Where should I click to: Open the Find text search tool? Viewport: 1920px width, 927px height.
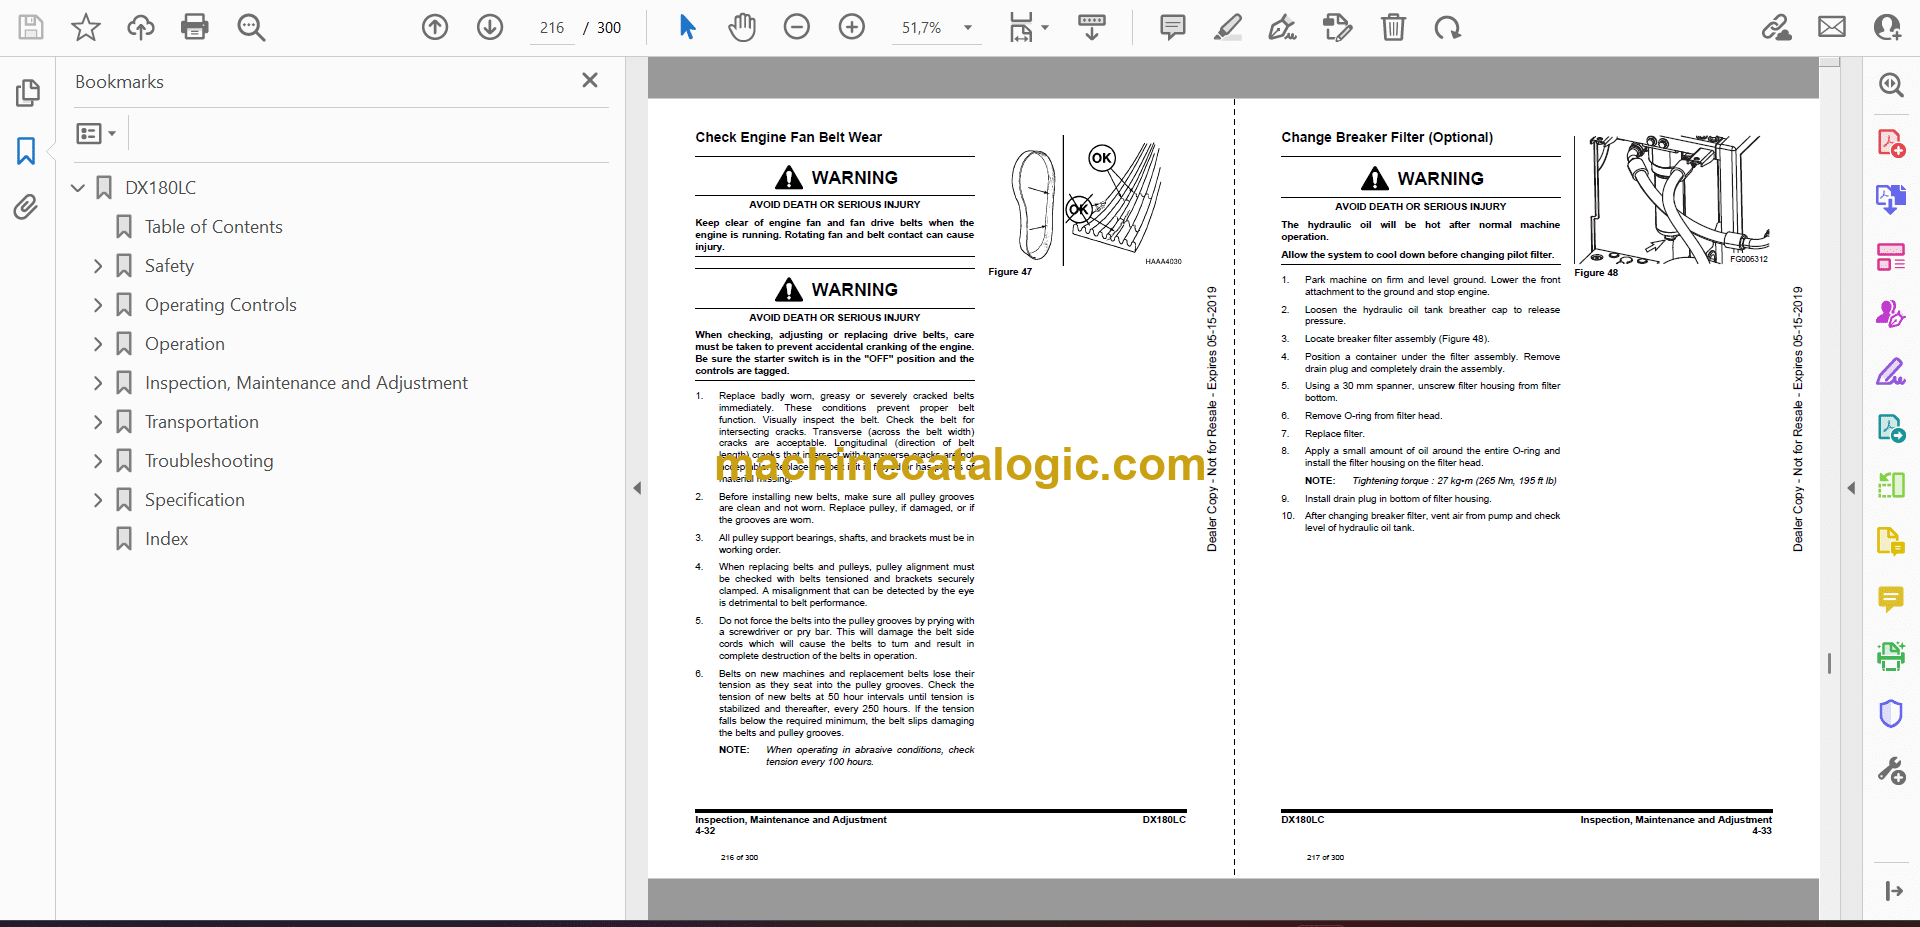pos(251,27)
